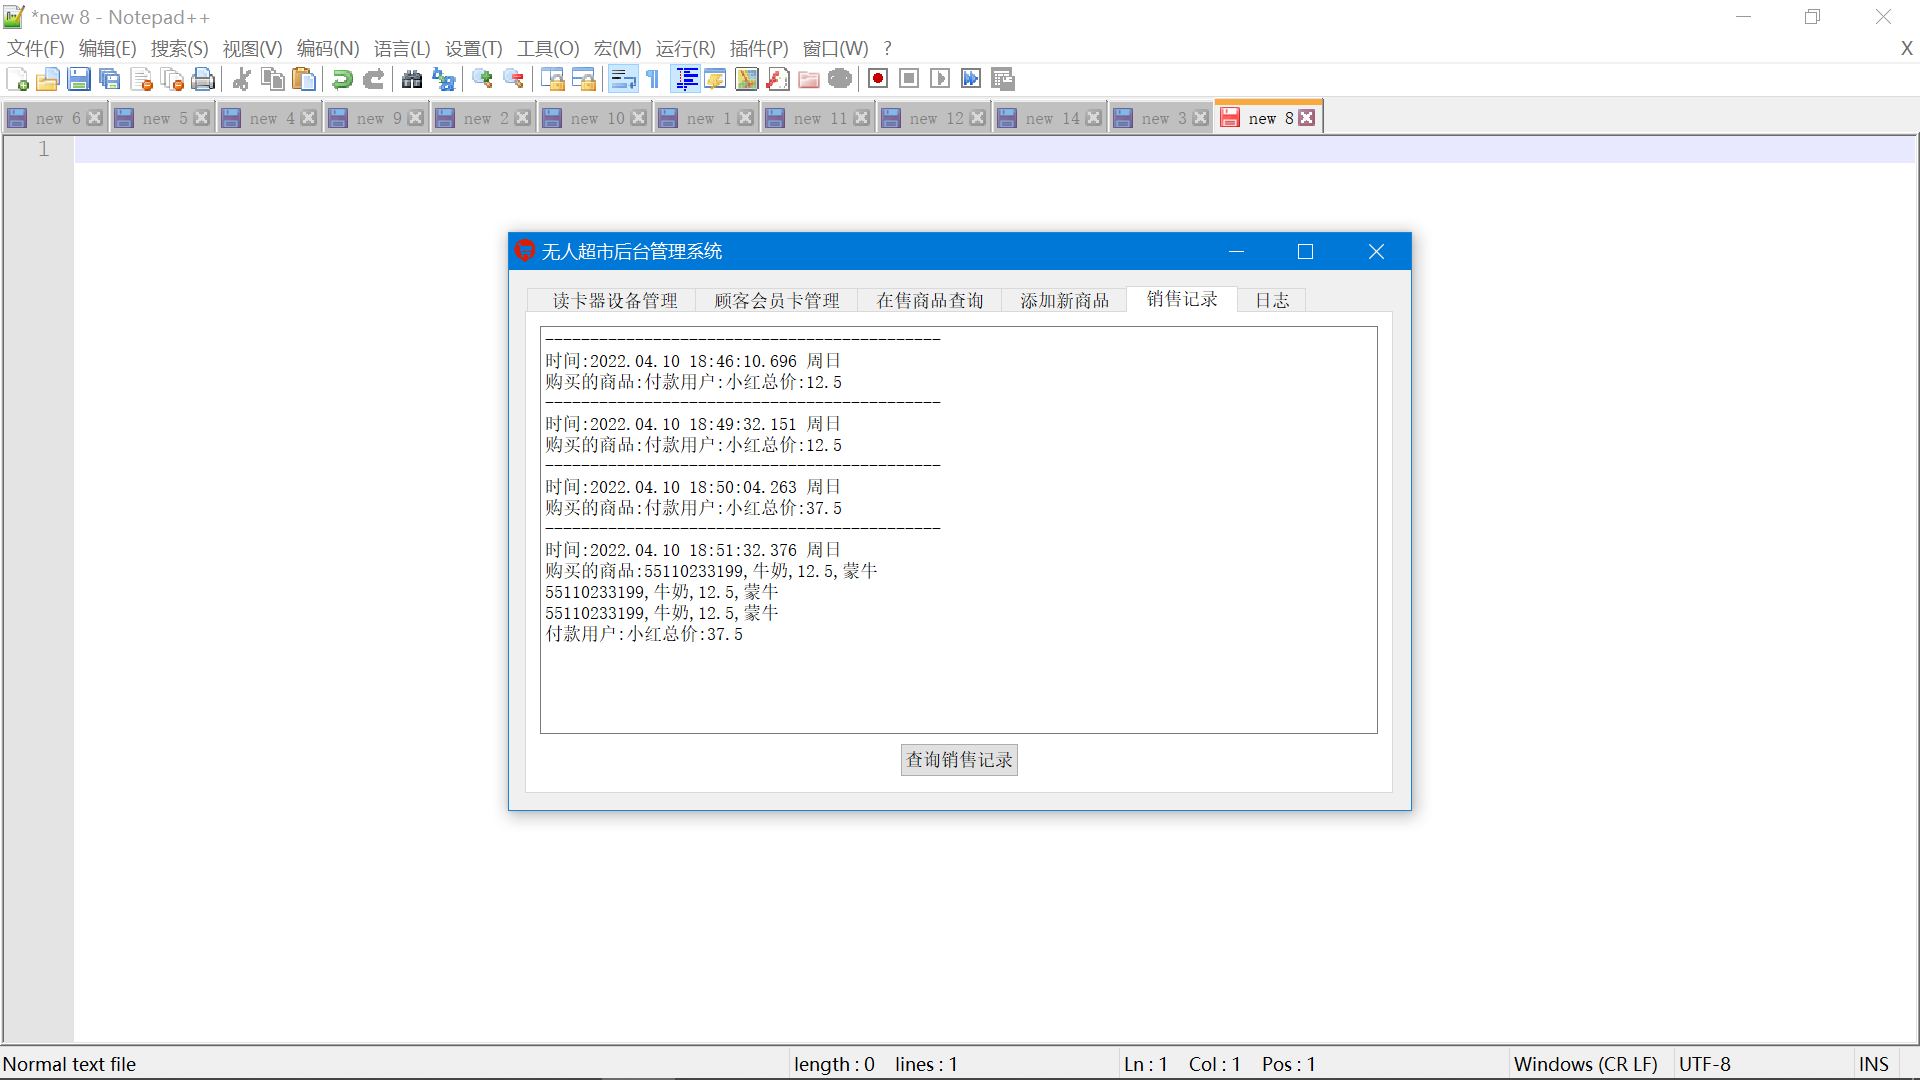
Task: Toggle the Word Wrap toolbar button
Action: 622,79
